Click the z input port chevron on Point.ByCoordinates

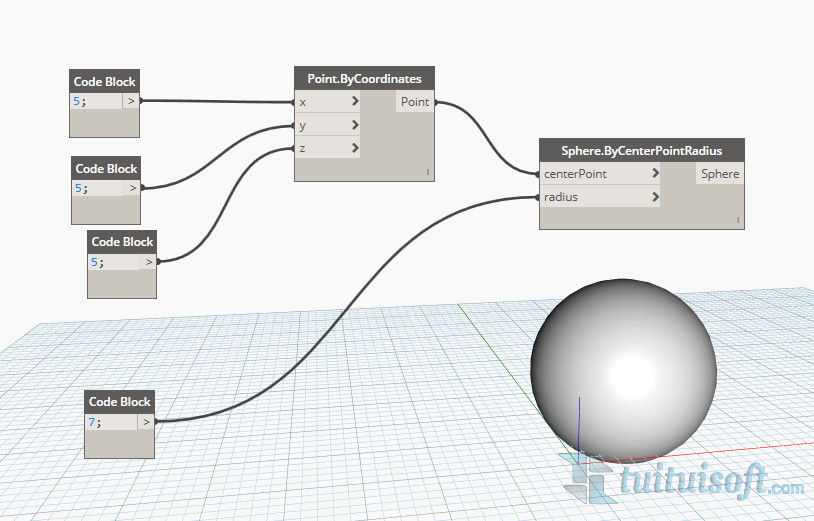pos(354,148)
